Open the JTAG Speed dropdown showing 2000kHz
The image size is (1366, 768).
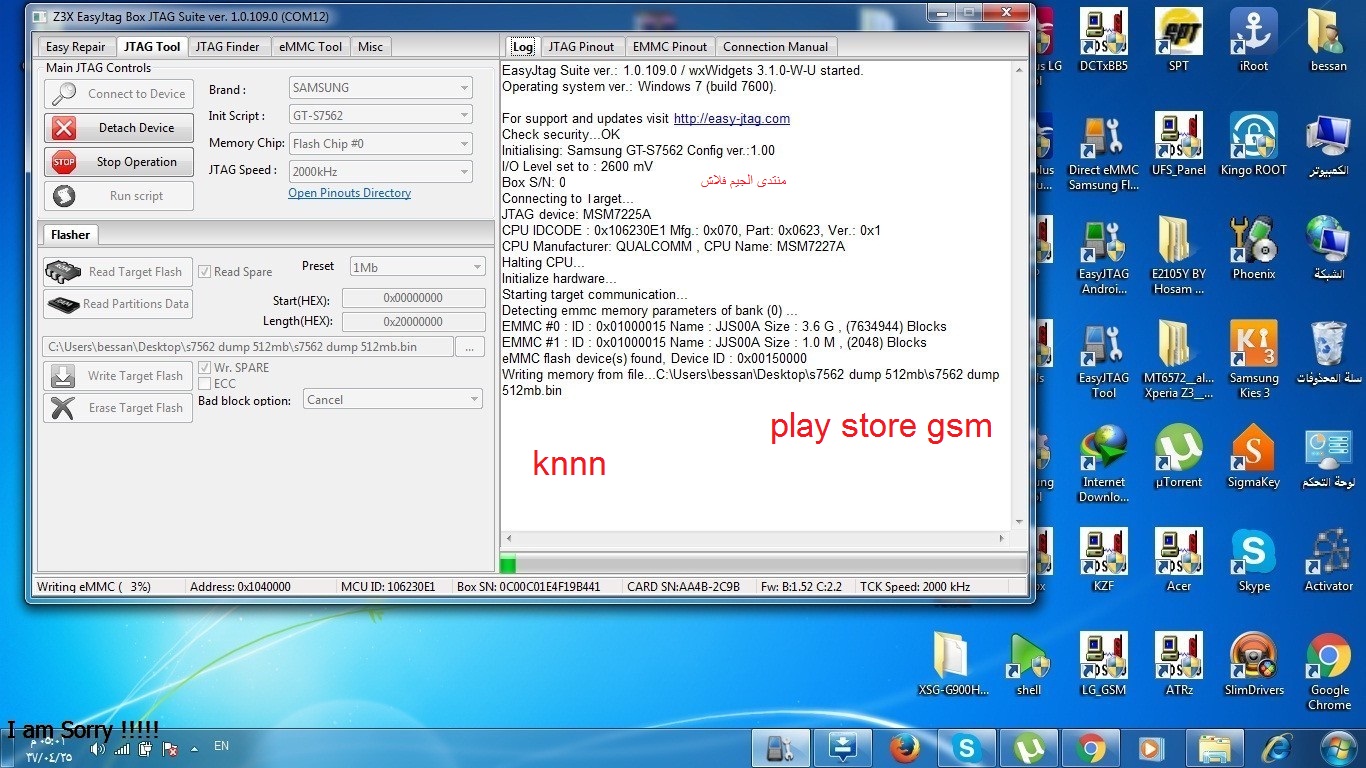pyautogui.click(x=380, y=172)
